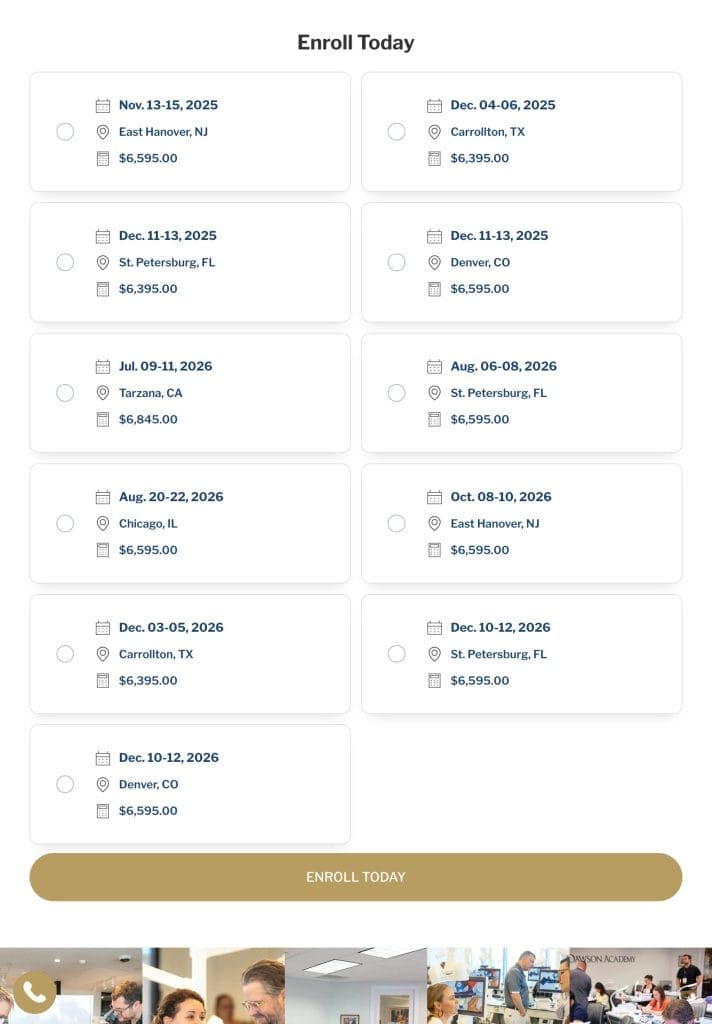Select the Dec. 04-06, 2025 Carrollton session
The height and width of the screenshot is (1024, 712).
(x=397, y=132)
